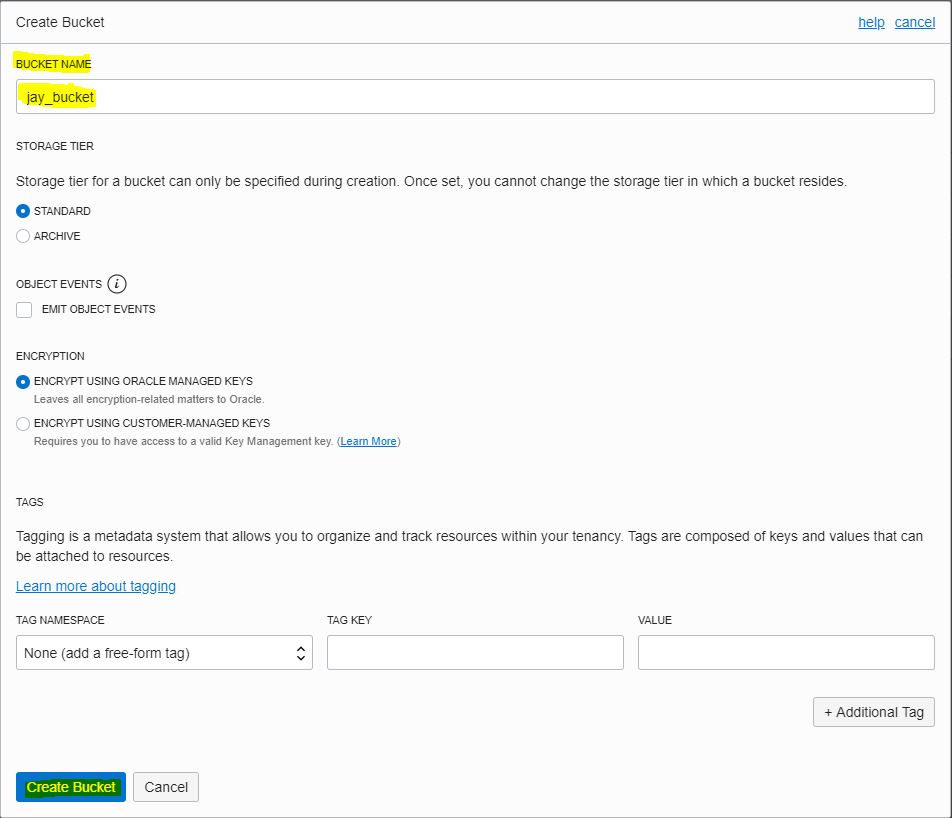Choose Encrypt Using Oracle Managed Keys
The width and height of the screenshot is (952, 818).
click(23, 381)
